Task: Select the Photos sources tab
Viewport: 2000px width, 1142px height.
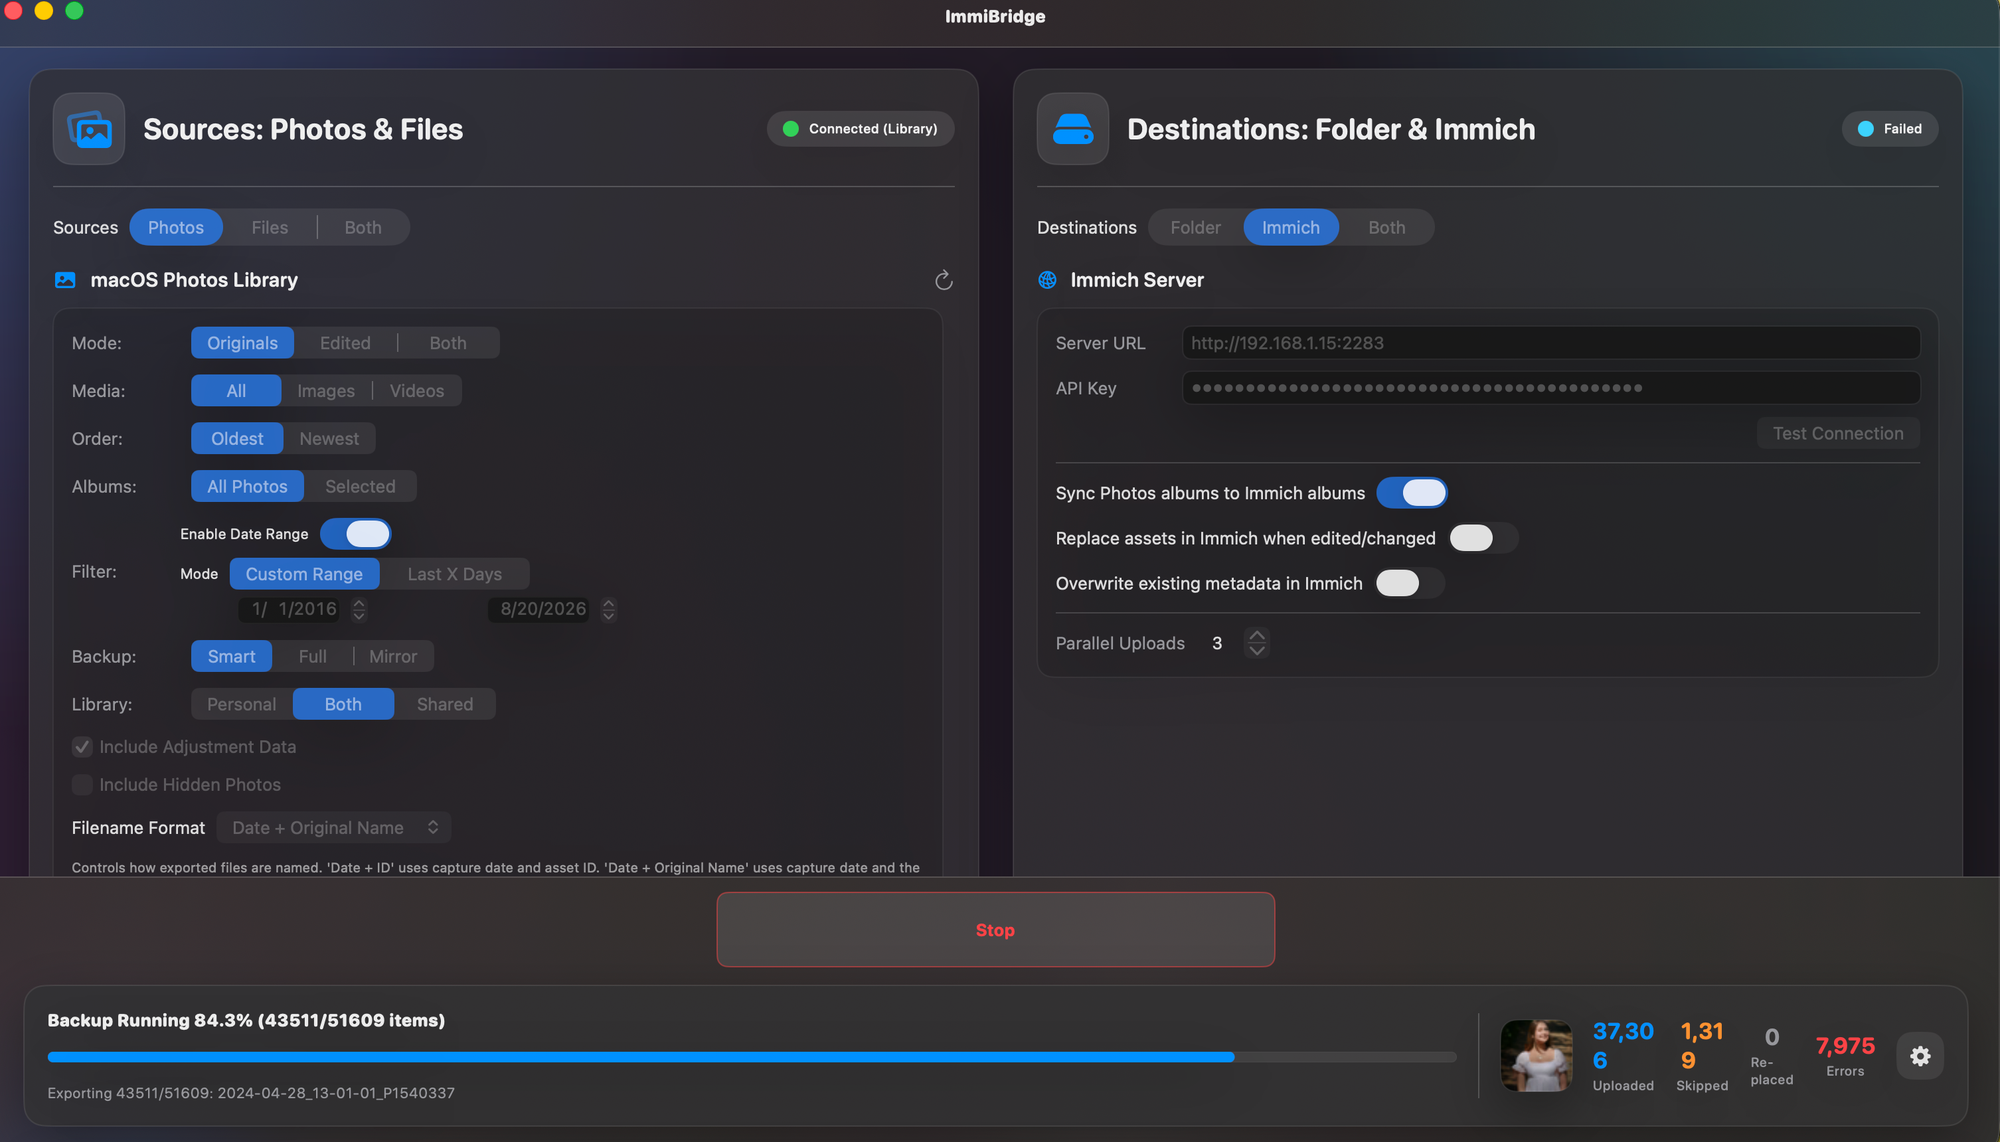Action: click(x=176, y=228)
